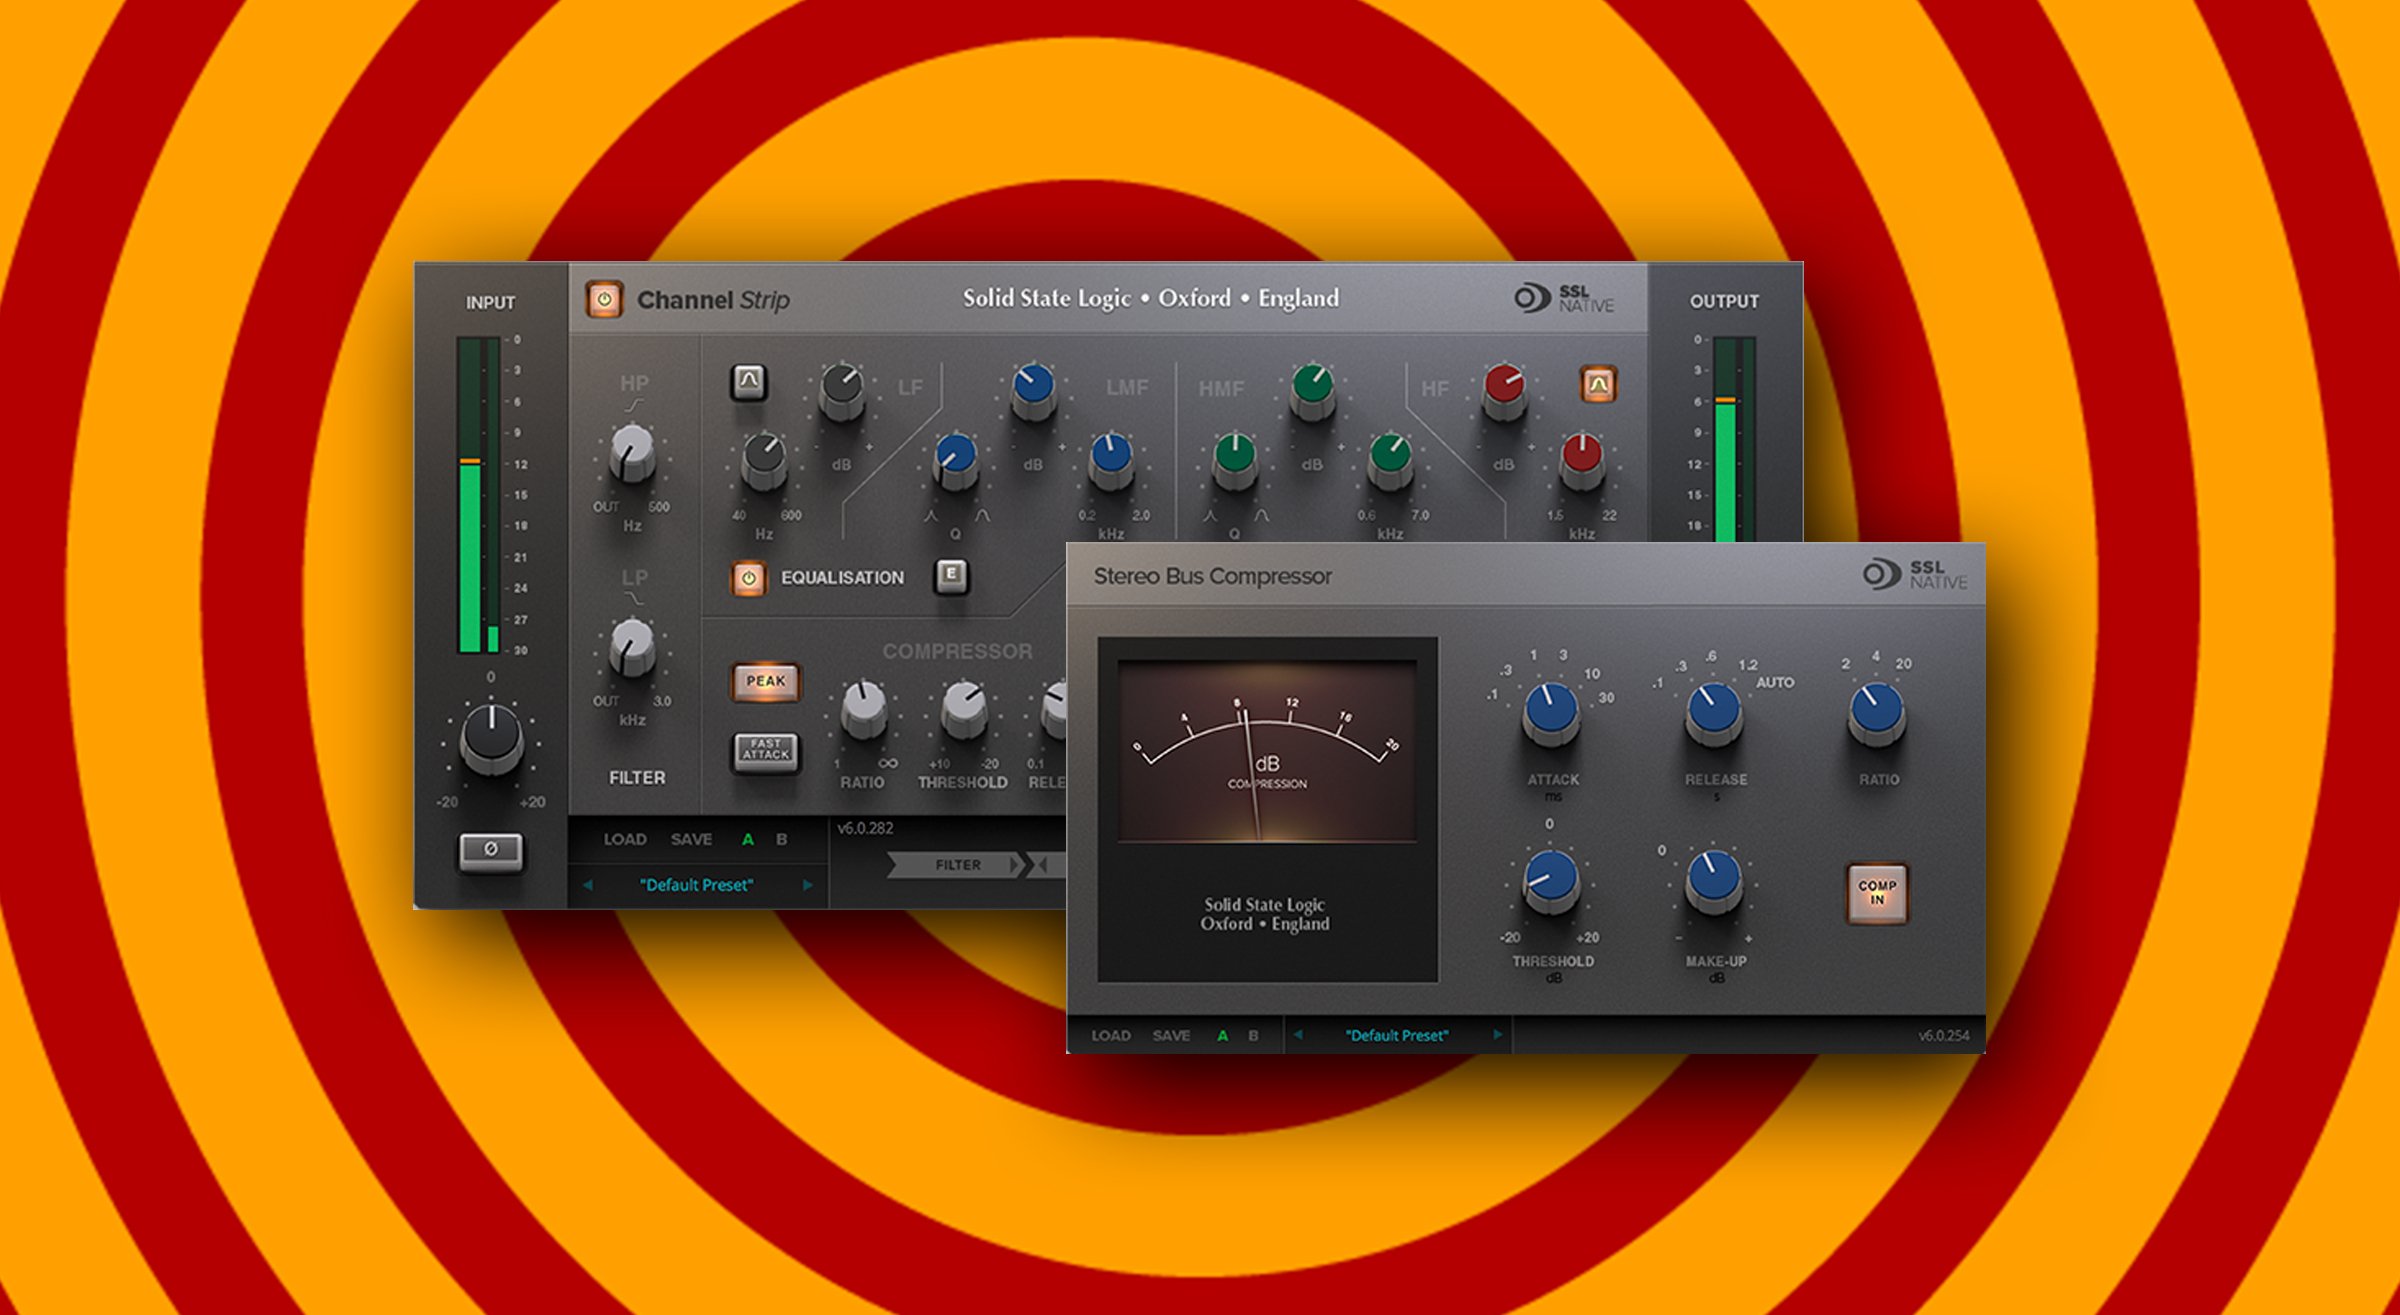The image size is (2400, 1315).
Task: Go to previous preset in Bus Compressor
Action: tap(1298, 1035)
